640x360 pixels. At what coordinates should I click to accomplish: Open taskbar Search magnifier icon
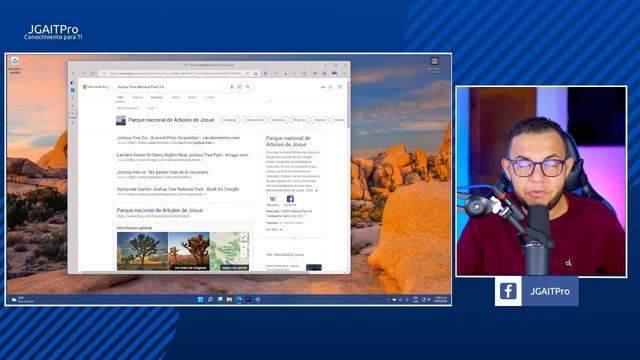(210, 300)
